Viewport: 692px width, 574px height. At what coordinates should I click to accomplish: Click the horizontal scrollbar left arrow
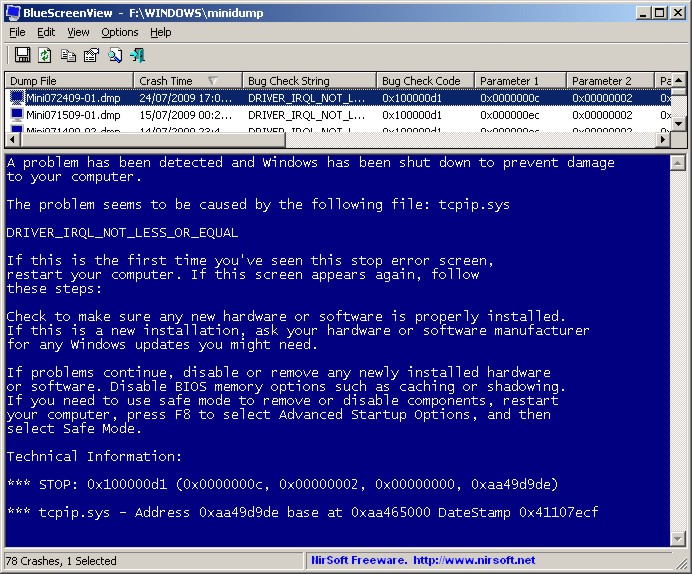(x=12, y=139)
